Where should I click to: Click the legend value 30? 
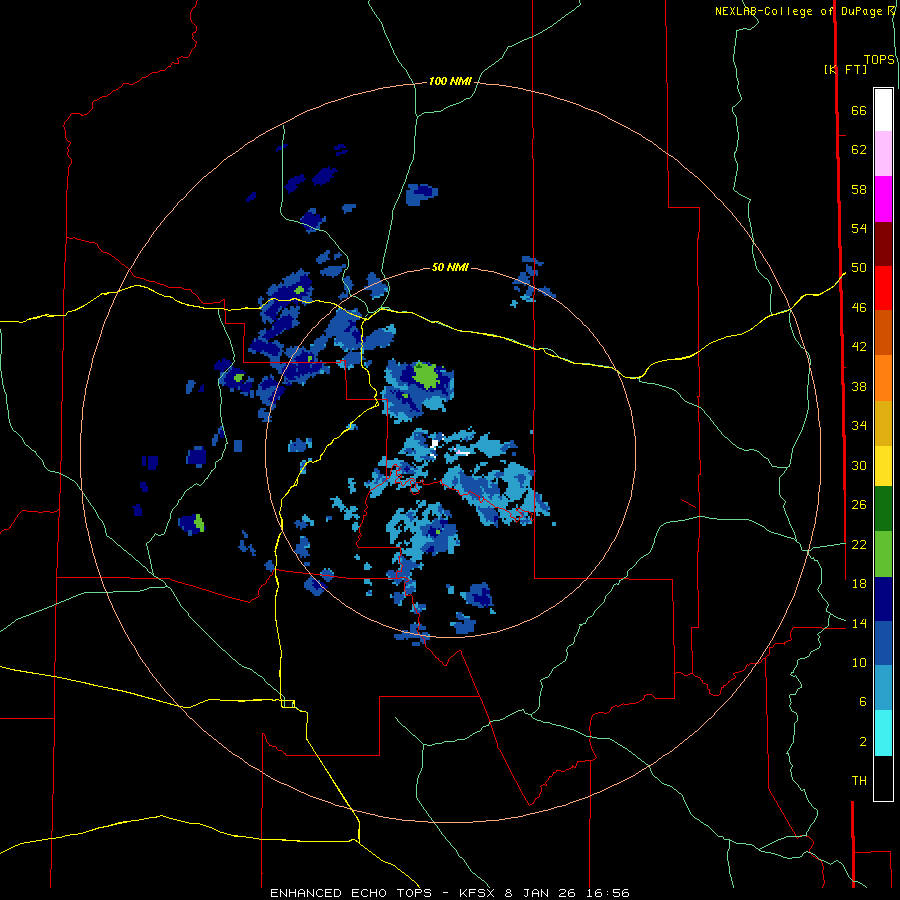click(859, 465)
